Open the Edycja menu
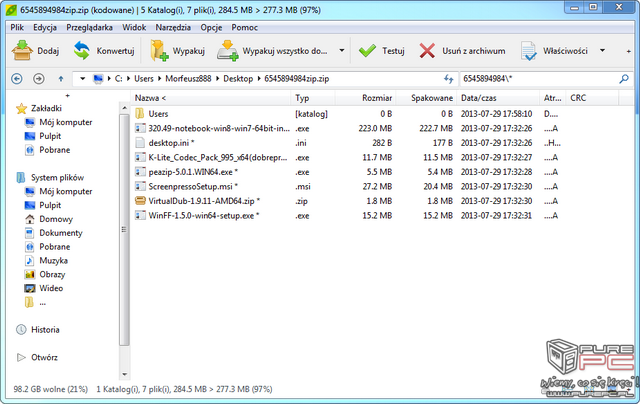 coord(45,27)
